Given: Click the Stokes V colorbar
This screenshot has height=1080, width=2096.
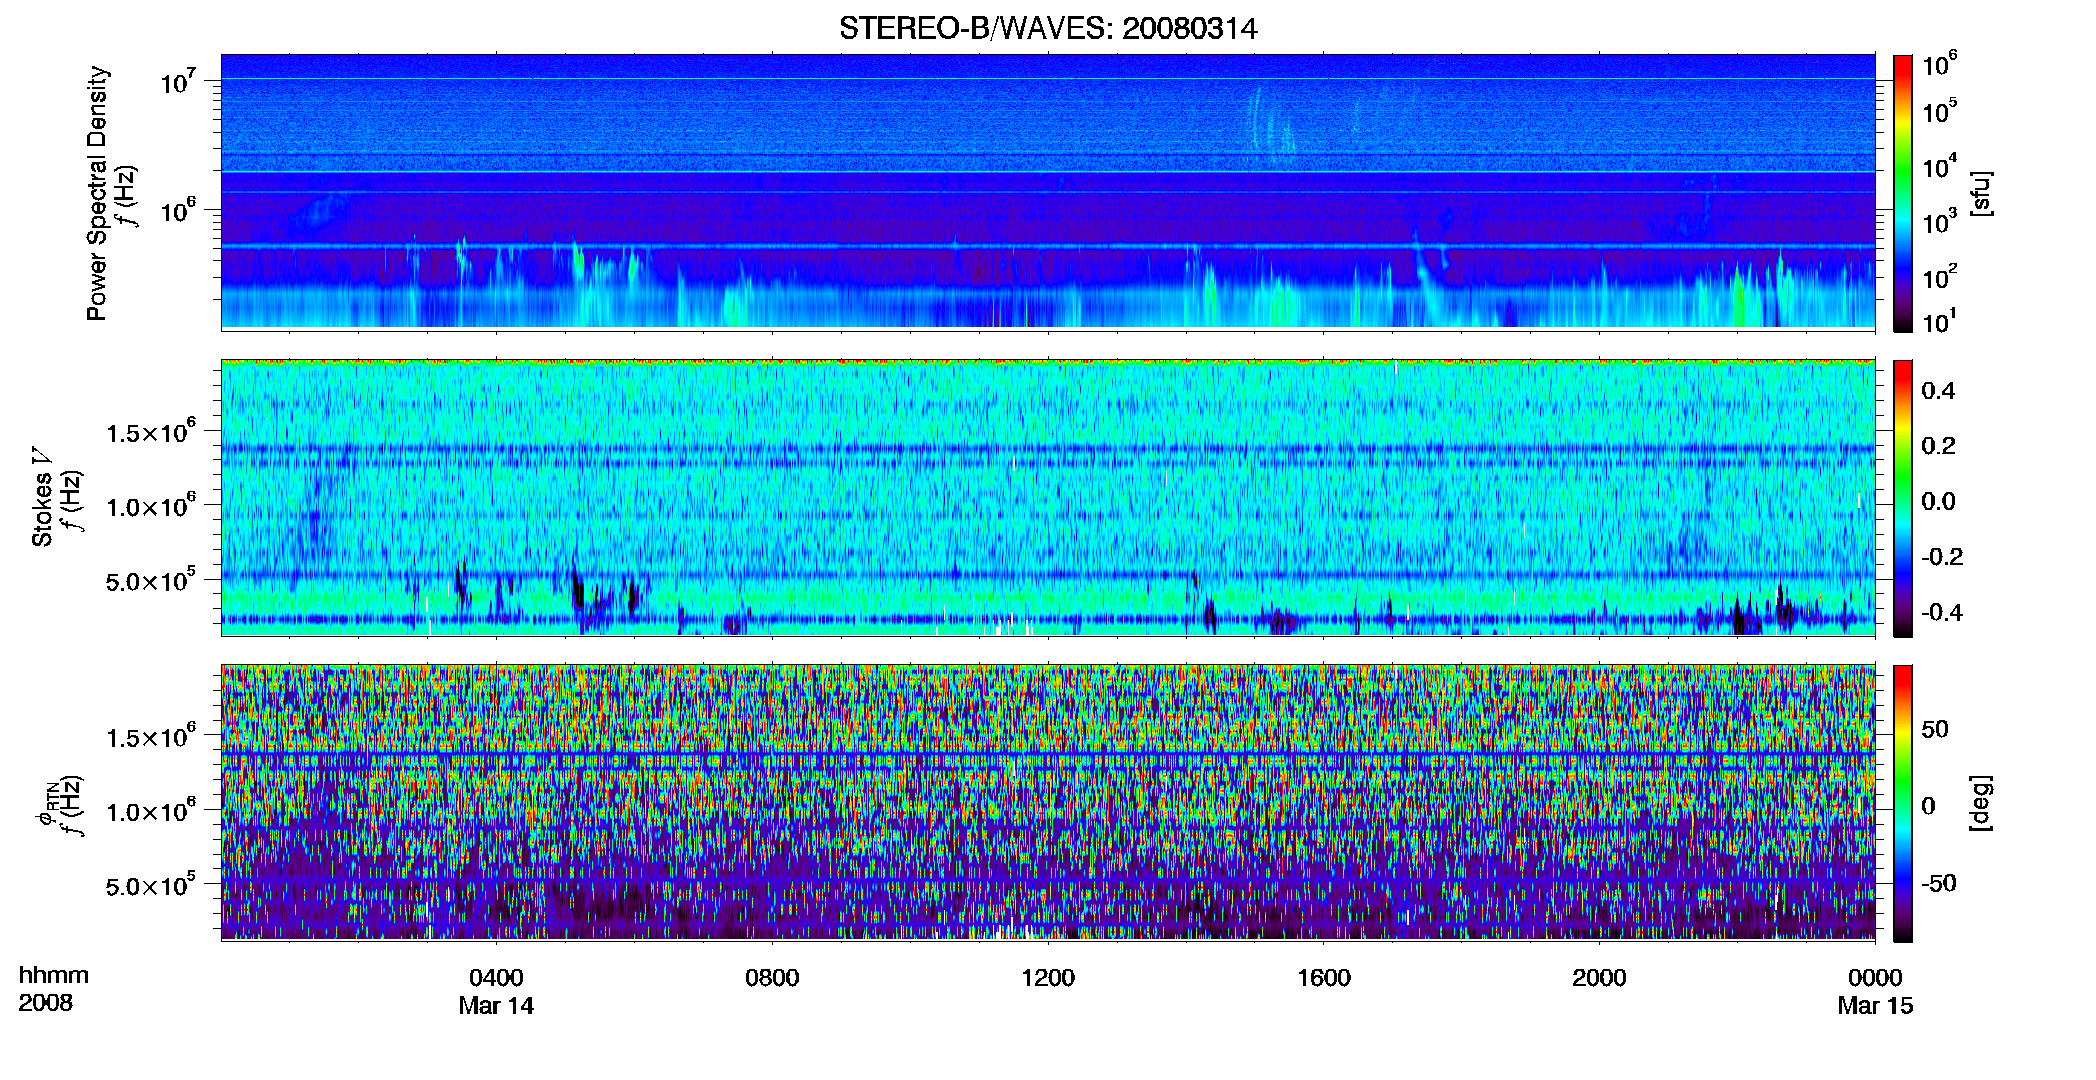Looking at the screenshot, I should [x=1903, y=498].
